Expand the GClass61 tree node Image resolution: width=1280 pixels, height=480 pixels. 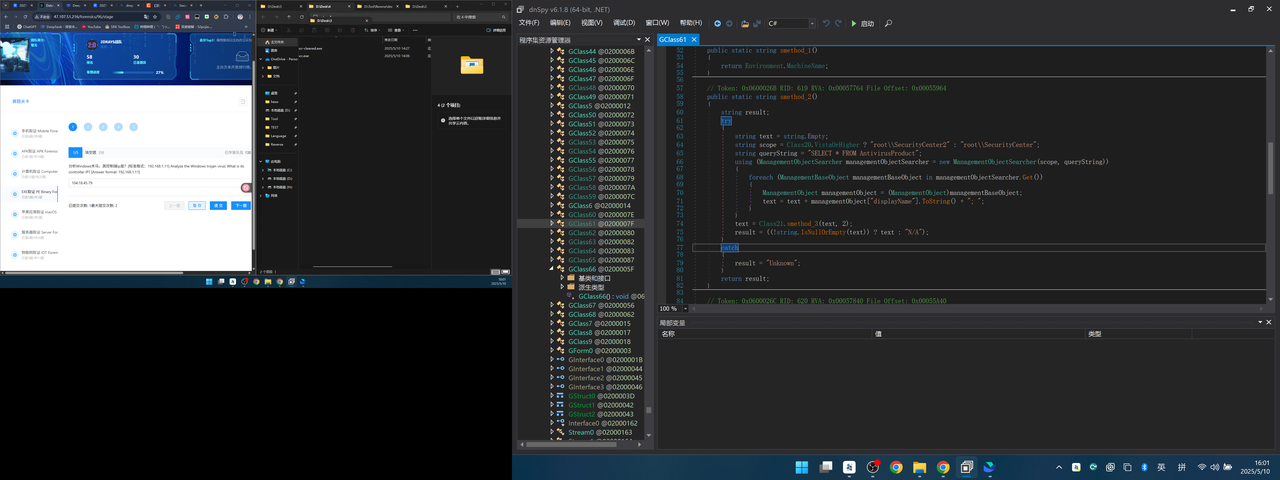[551, 224]
